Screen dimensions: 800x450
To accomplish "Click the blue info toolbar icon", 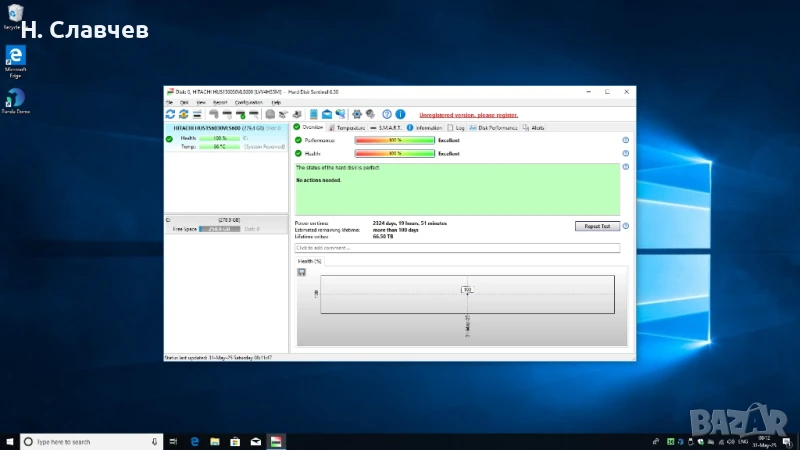I will (400, 115).
